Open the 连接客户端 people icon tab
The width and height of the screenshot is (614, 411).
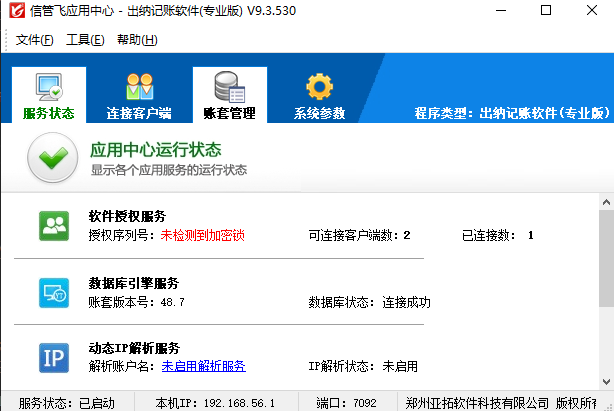point(139,86)
